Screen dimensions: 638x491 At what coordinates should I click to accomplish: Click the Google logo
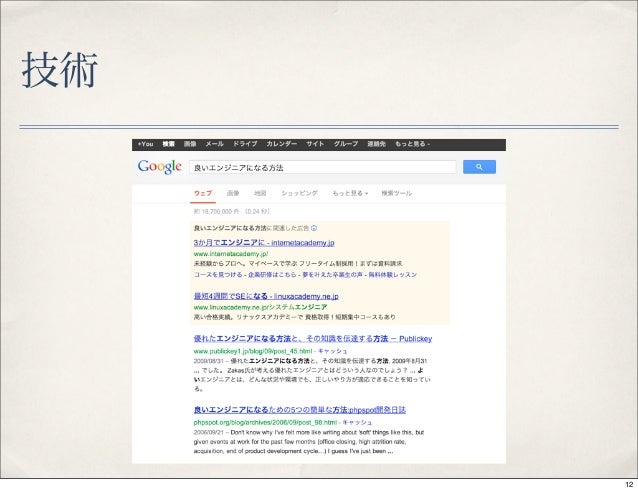click(x=160, y=166)
